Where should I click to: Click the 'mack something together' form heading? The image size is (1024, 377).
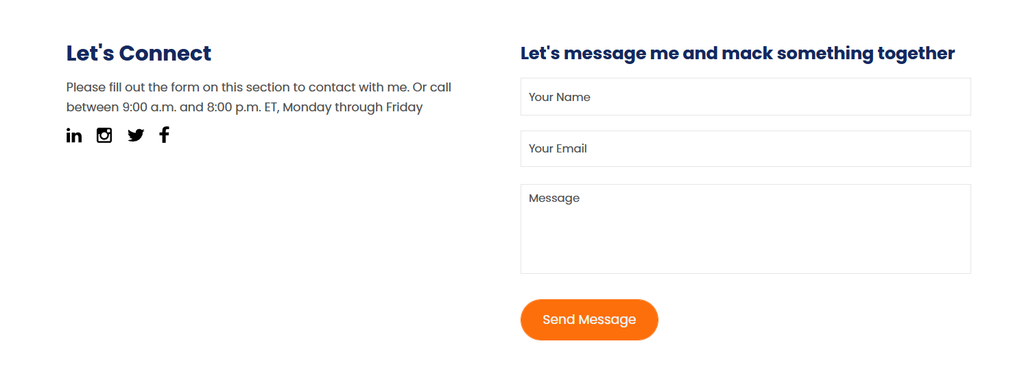coord(737,54)
